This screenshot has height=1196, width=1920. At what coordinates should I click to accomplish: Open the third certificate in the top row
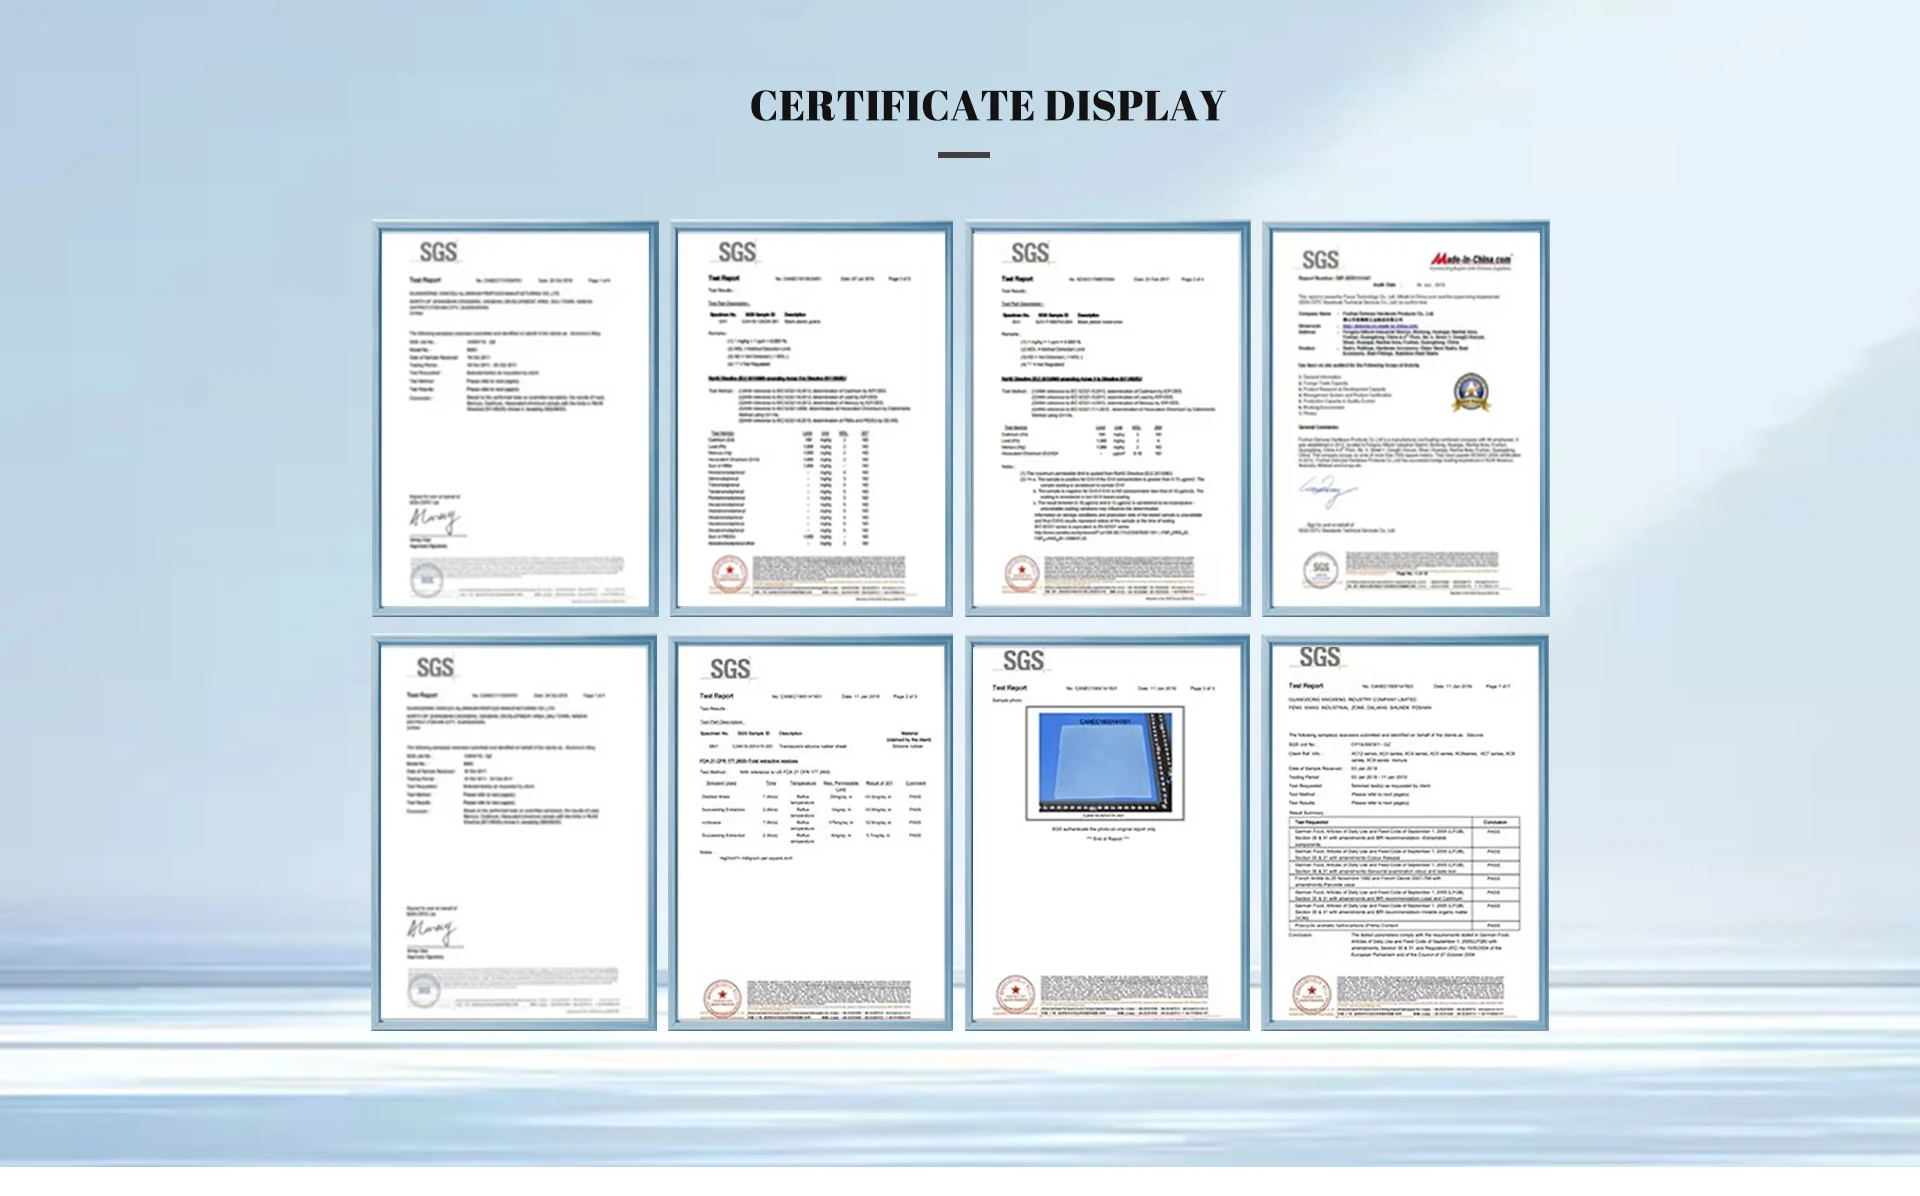tap(1107, 418)
